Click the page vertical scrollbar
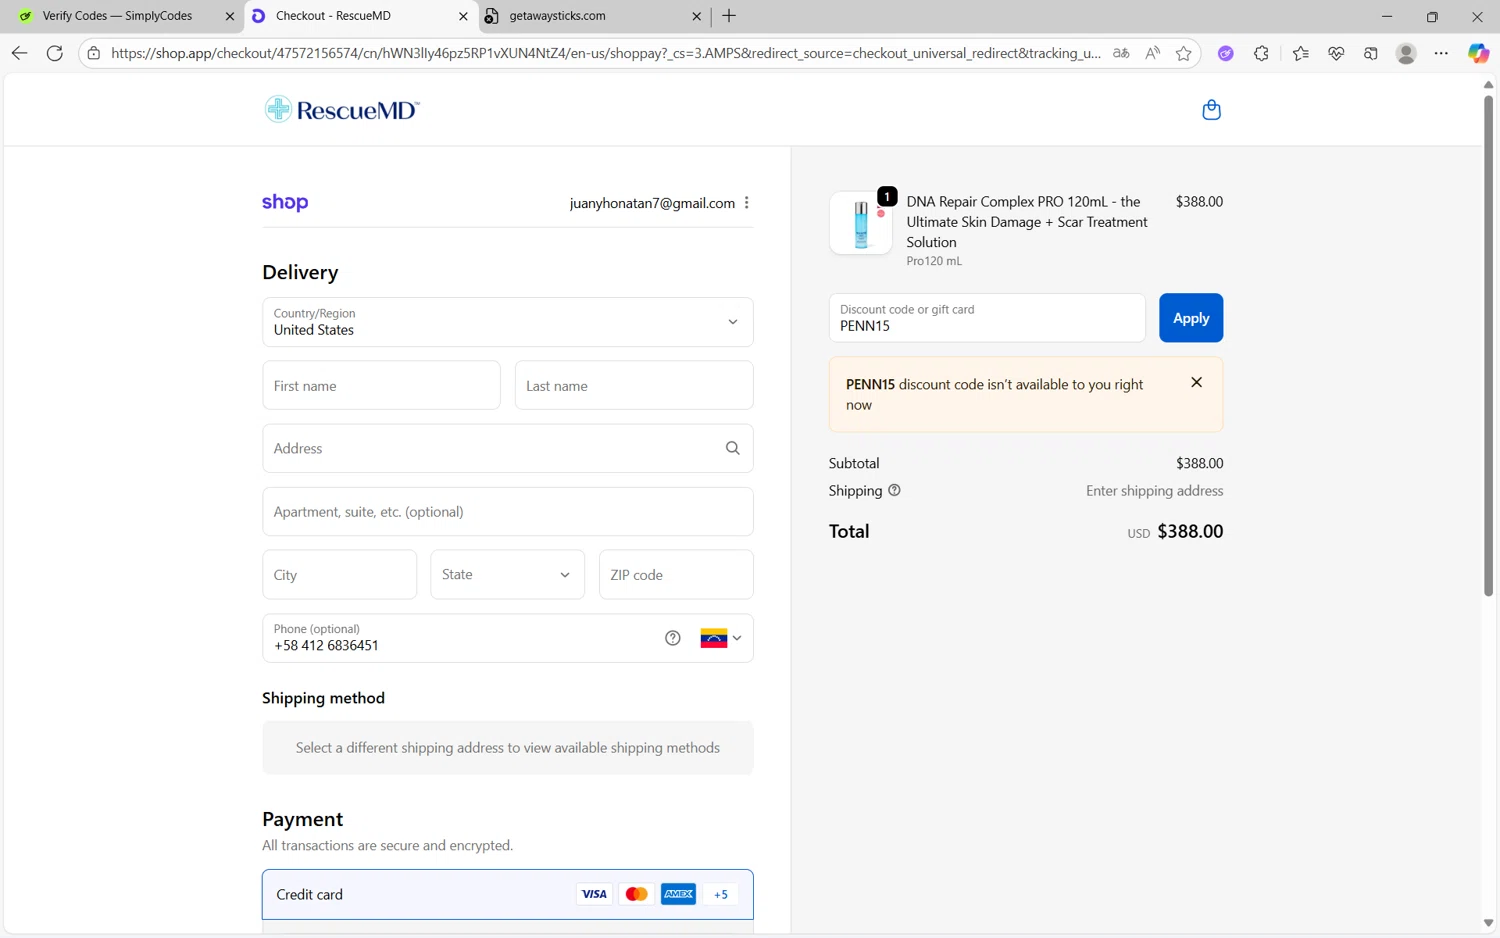The width and height of the screenshot is (1500, 938). point(1488,345)
